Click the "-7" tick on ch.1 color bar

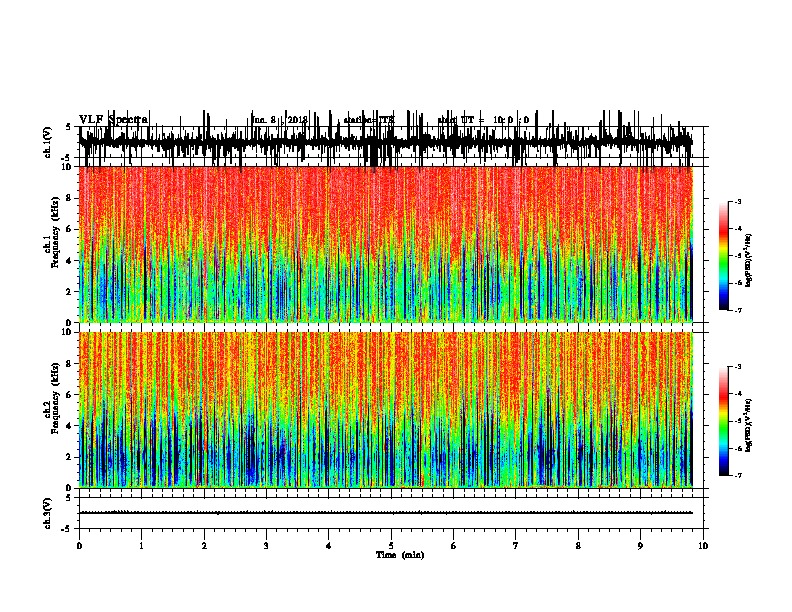click(x=737, y=310)
